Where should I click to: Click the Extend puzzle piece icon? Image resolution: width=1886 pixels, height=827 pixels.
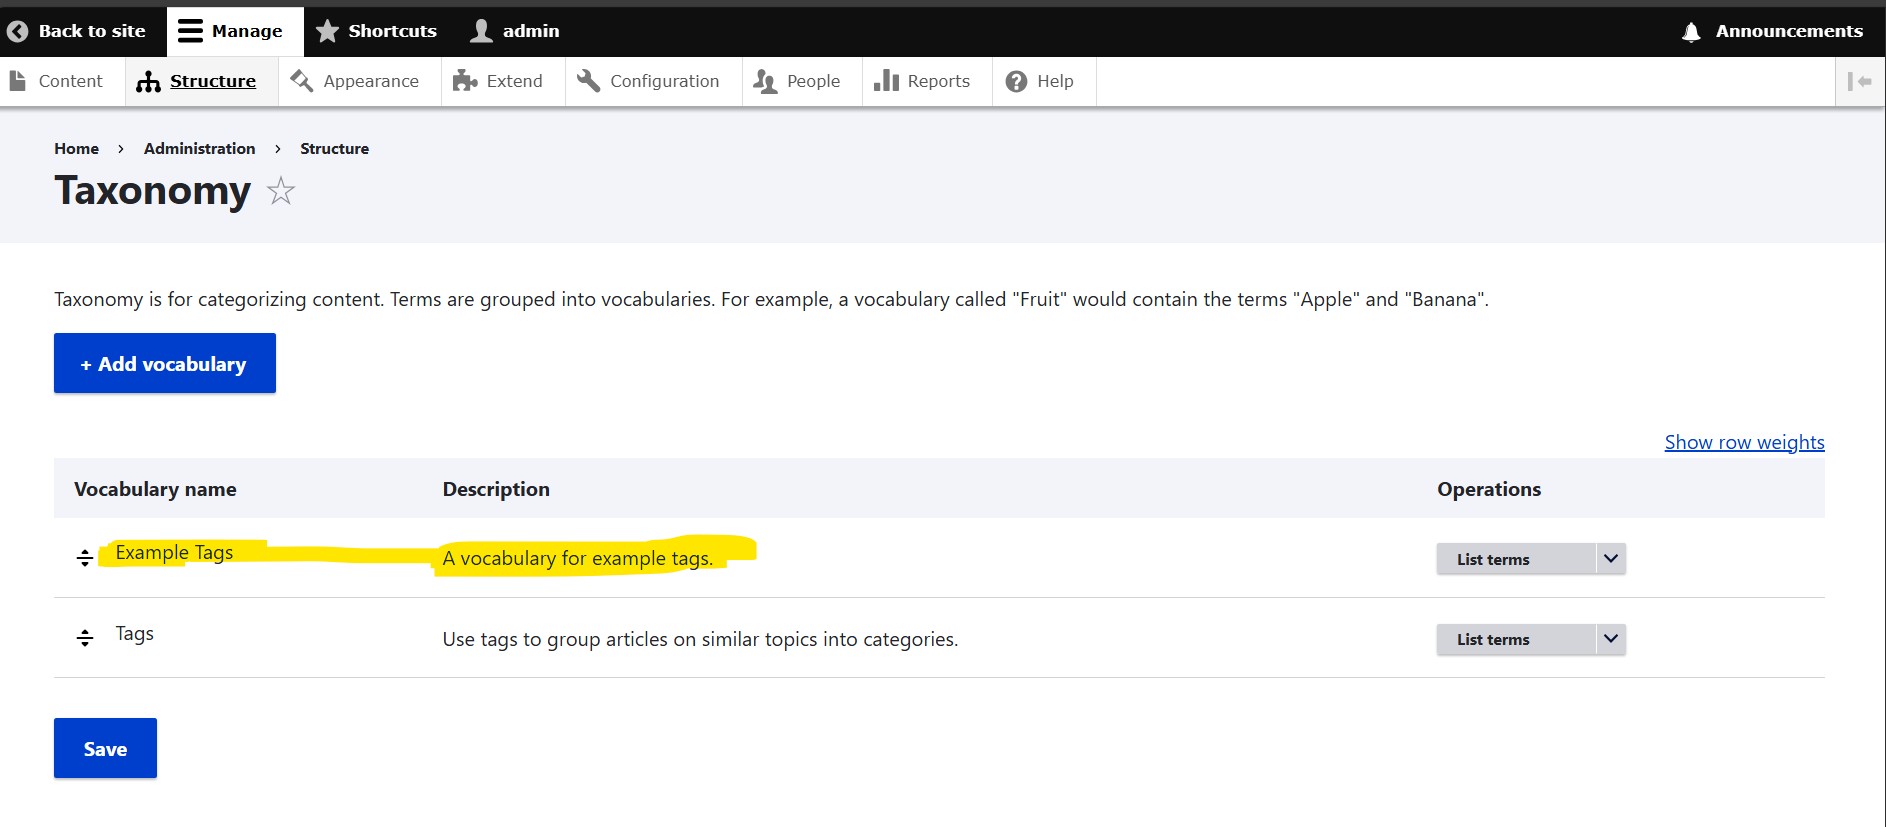pyautogui.click(x=464, y=81)
